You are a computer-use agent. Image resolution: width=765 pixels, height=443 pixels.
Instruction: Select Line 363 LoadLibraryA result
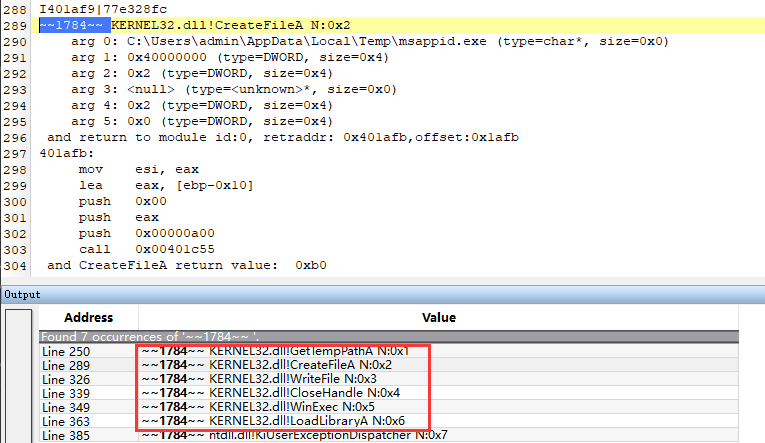pos(389,421)
